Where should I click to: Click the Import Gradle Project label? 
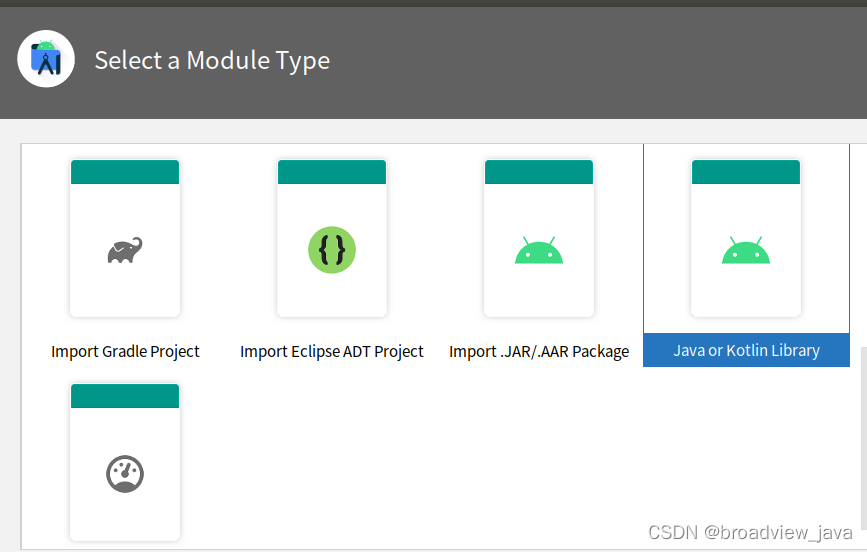pyautogui.click(x=125, y=352)
